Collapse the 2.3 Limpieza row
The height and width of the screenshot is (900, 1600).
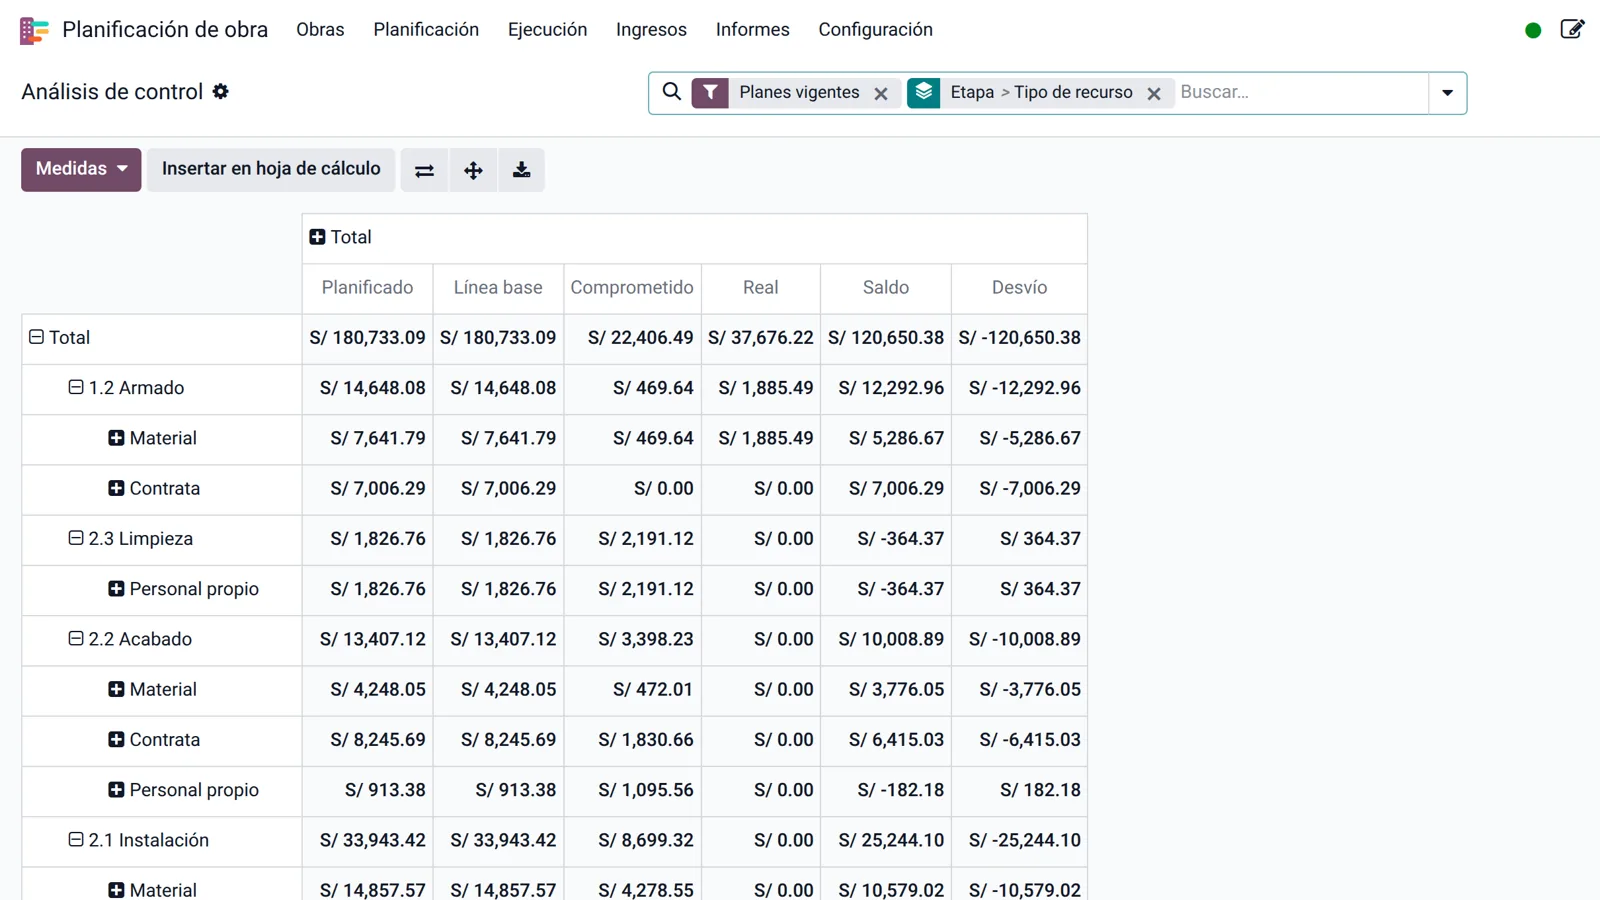click(x=76, y=538)
